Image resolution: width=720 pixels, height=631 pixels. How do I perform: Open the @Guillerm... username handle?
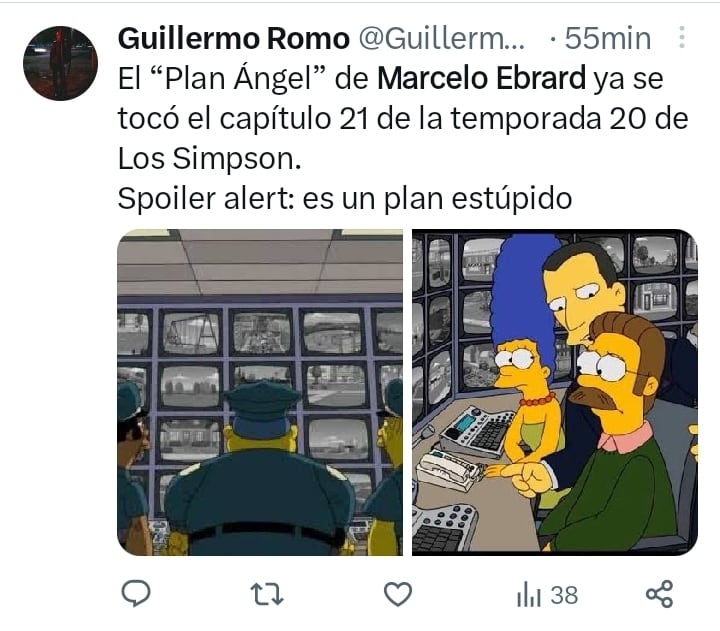pyautogui.click(x=441, y=38)
